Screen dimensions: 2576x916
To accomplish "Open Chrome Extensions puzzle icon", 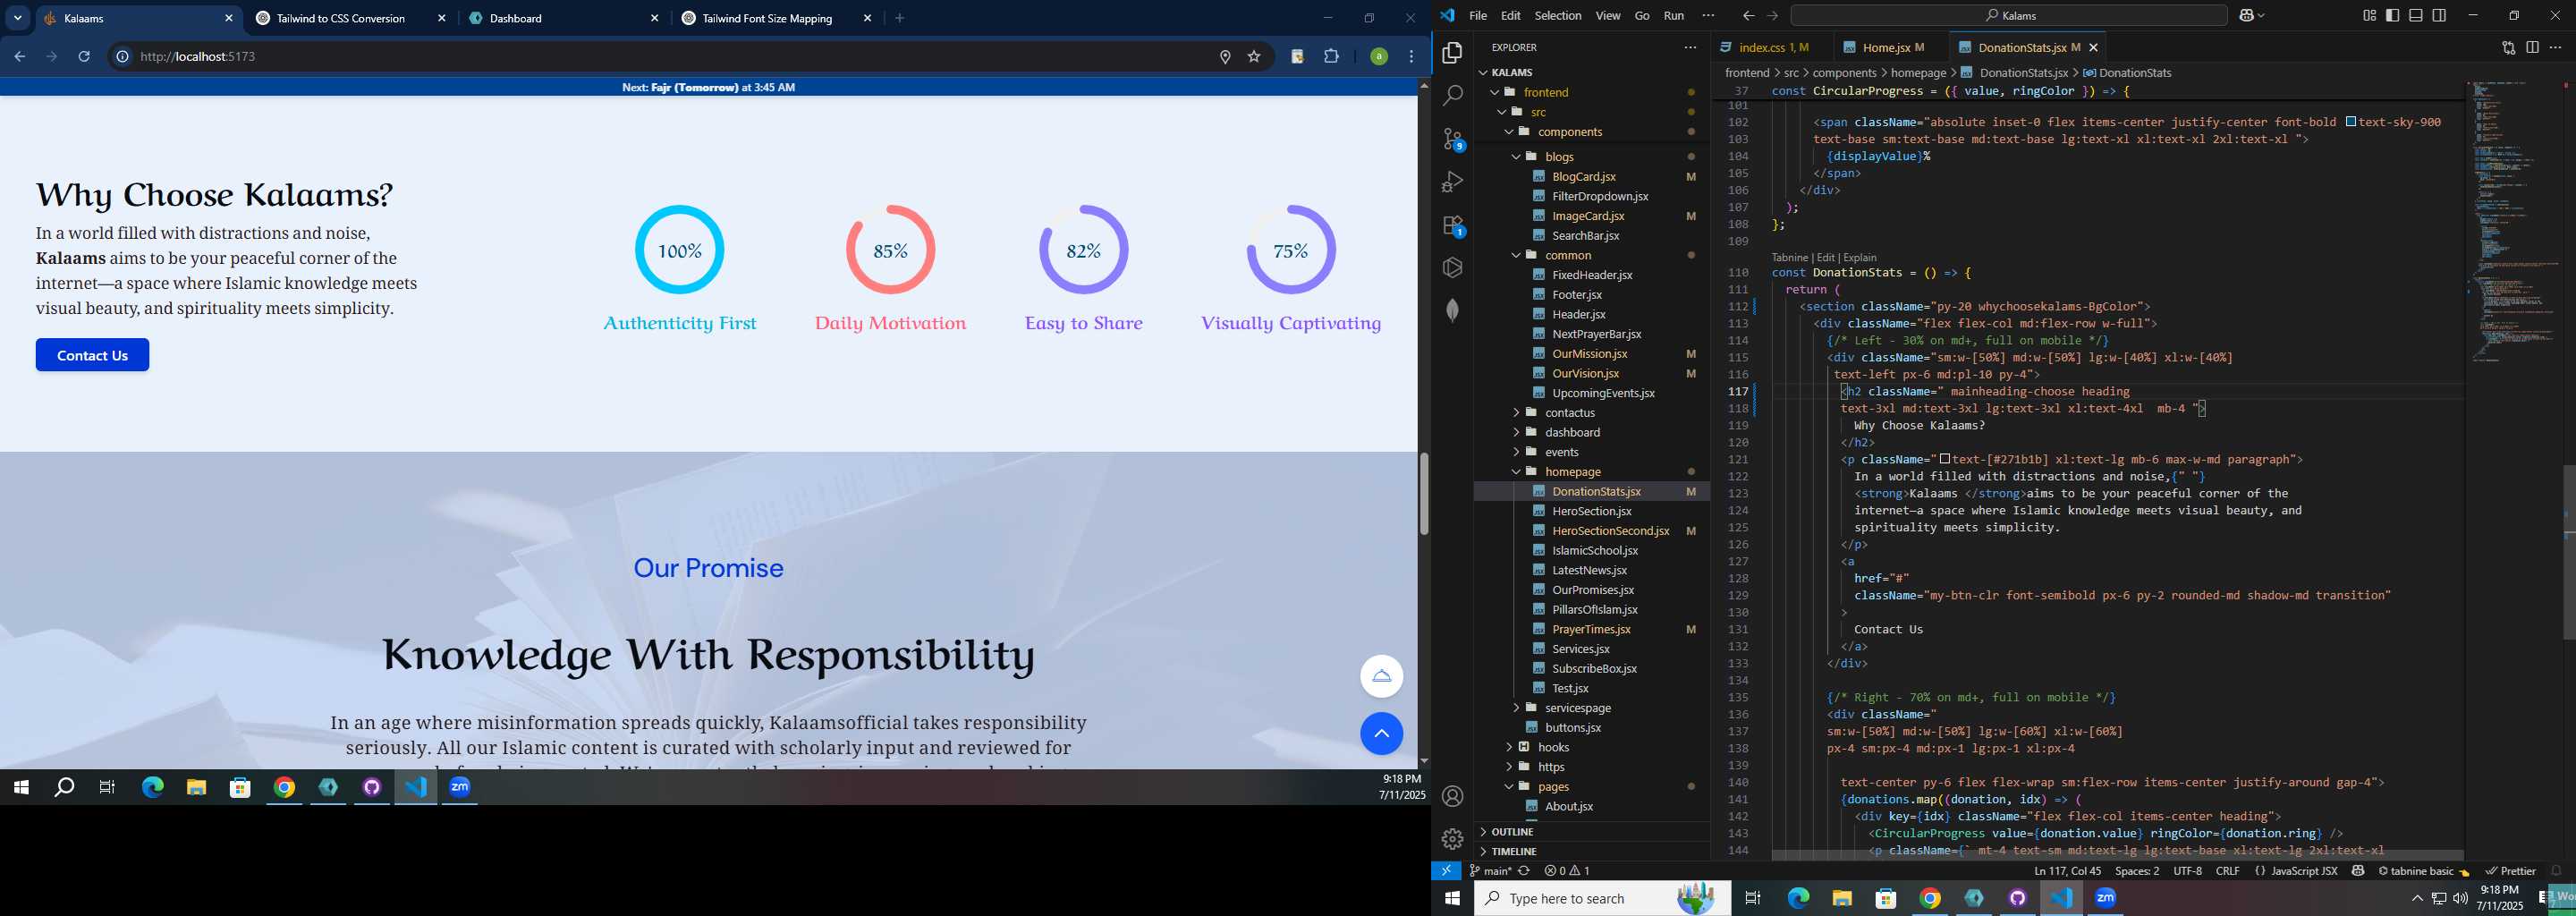I will tap(1331, 56).
